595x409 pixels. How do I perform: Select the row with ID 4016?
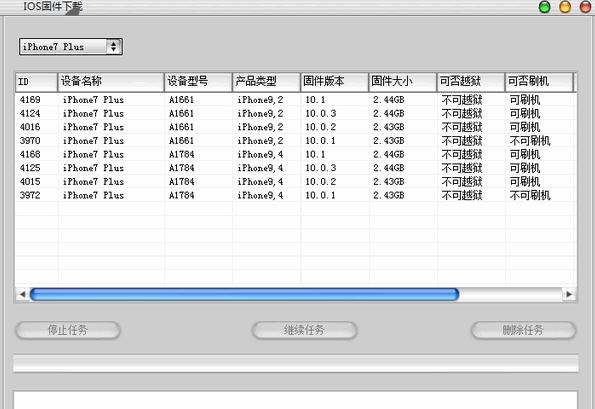(296, 127)
